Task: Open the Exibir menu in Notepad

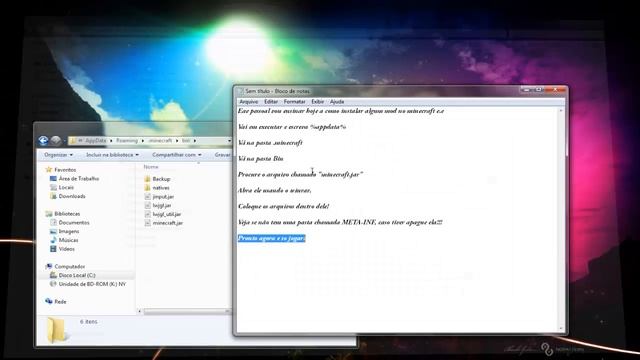Action: click(x=318, y=102)
